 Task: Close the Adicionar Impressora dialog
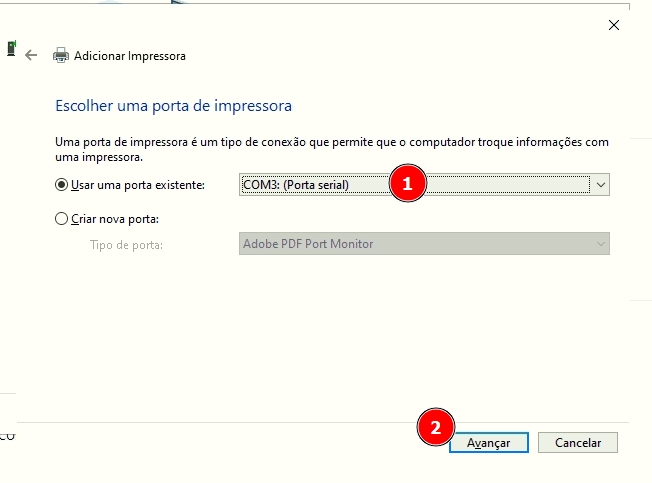click(x=613, y=25)
